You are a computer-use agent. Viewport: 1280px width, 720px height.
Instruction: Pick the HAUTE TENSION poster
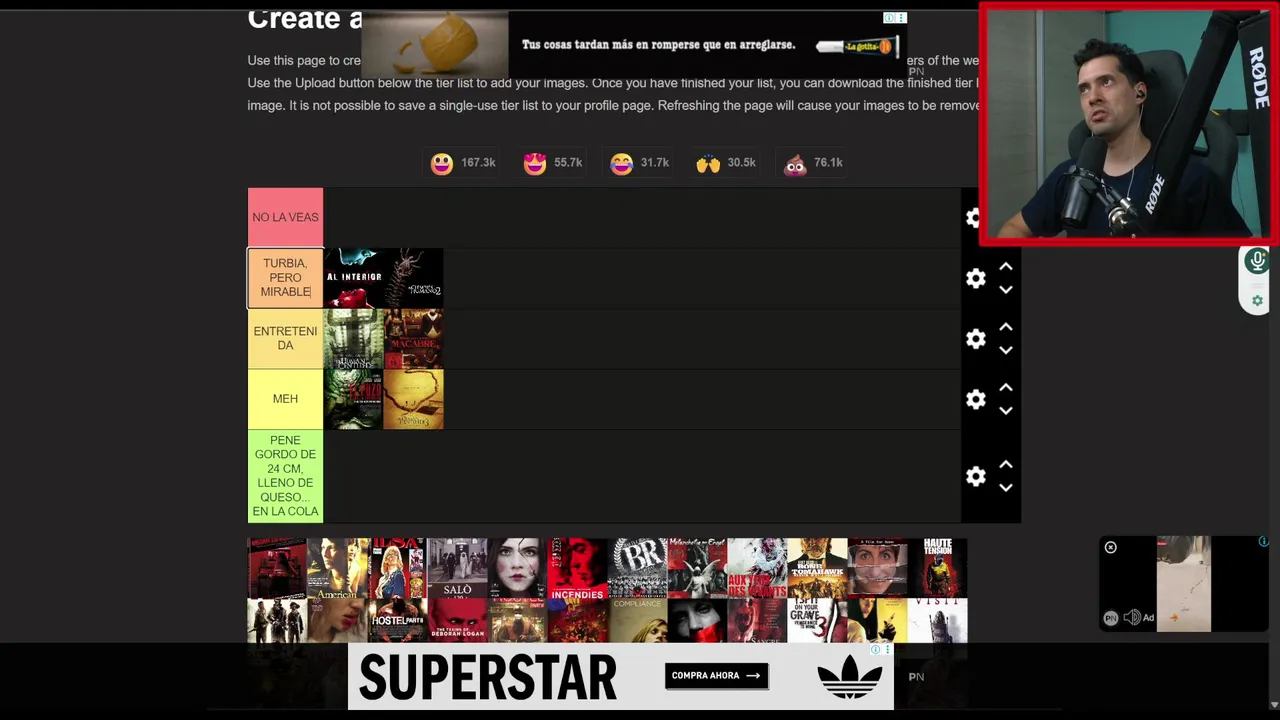937,568
